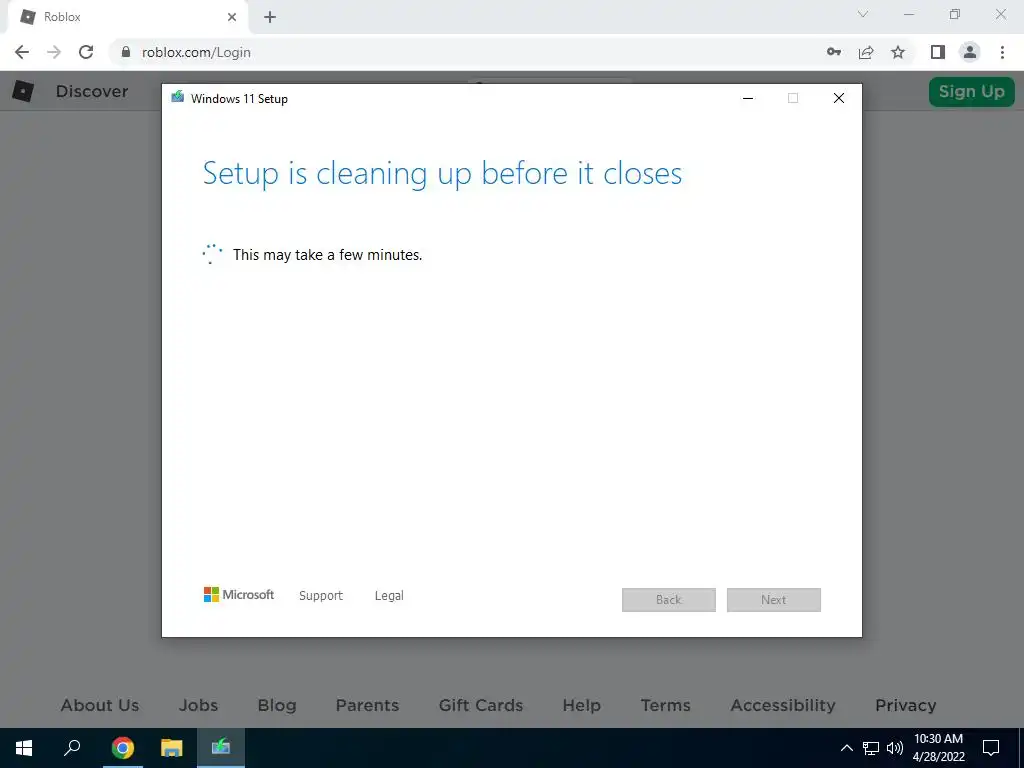Click the Next button in Setup
The image size is (1024, 768).
[x=774, y=600]
